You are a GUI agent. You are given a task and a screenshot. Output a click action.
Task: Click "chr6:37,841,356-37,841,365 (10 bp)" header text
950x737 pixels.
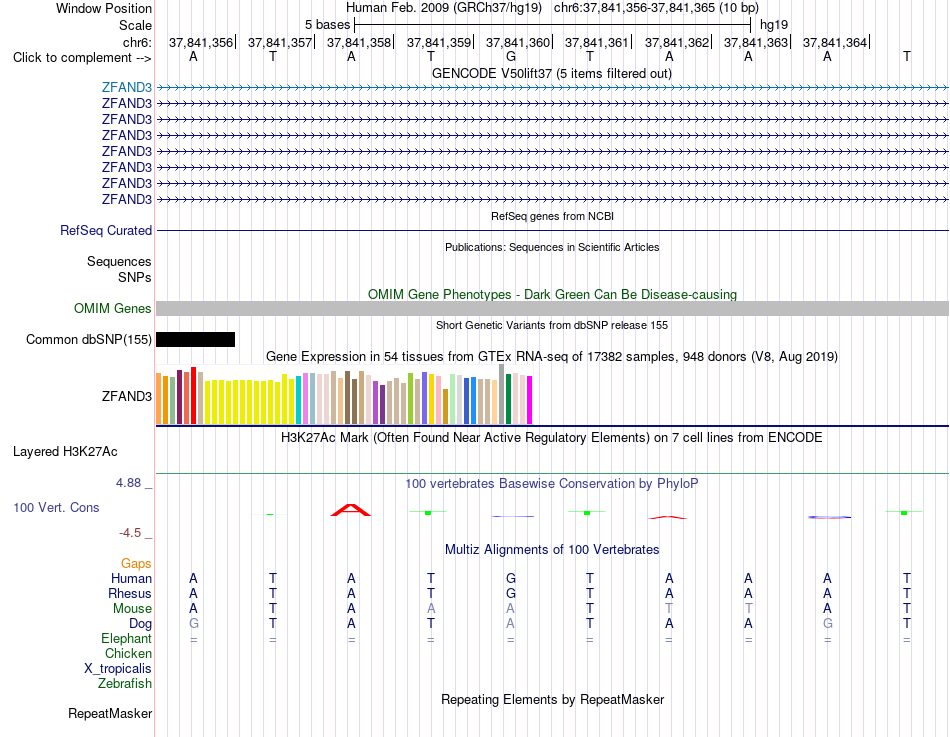point(656,8)
